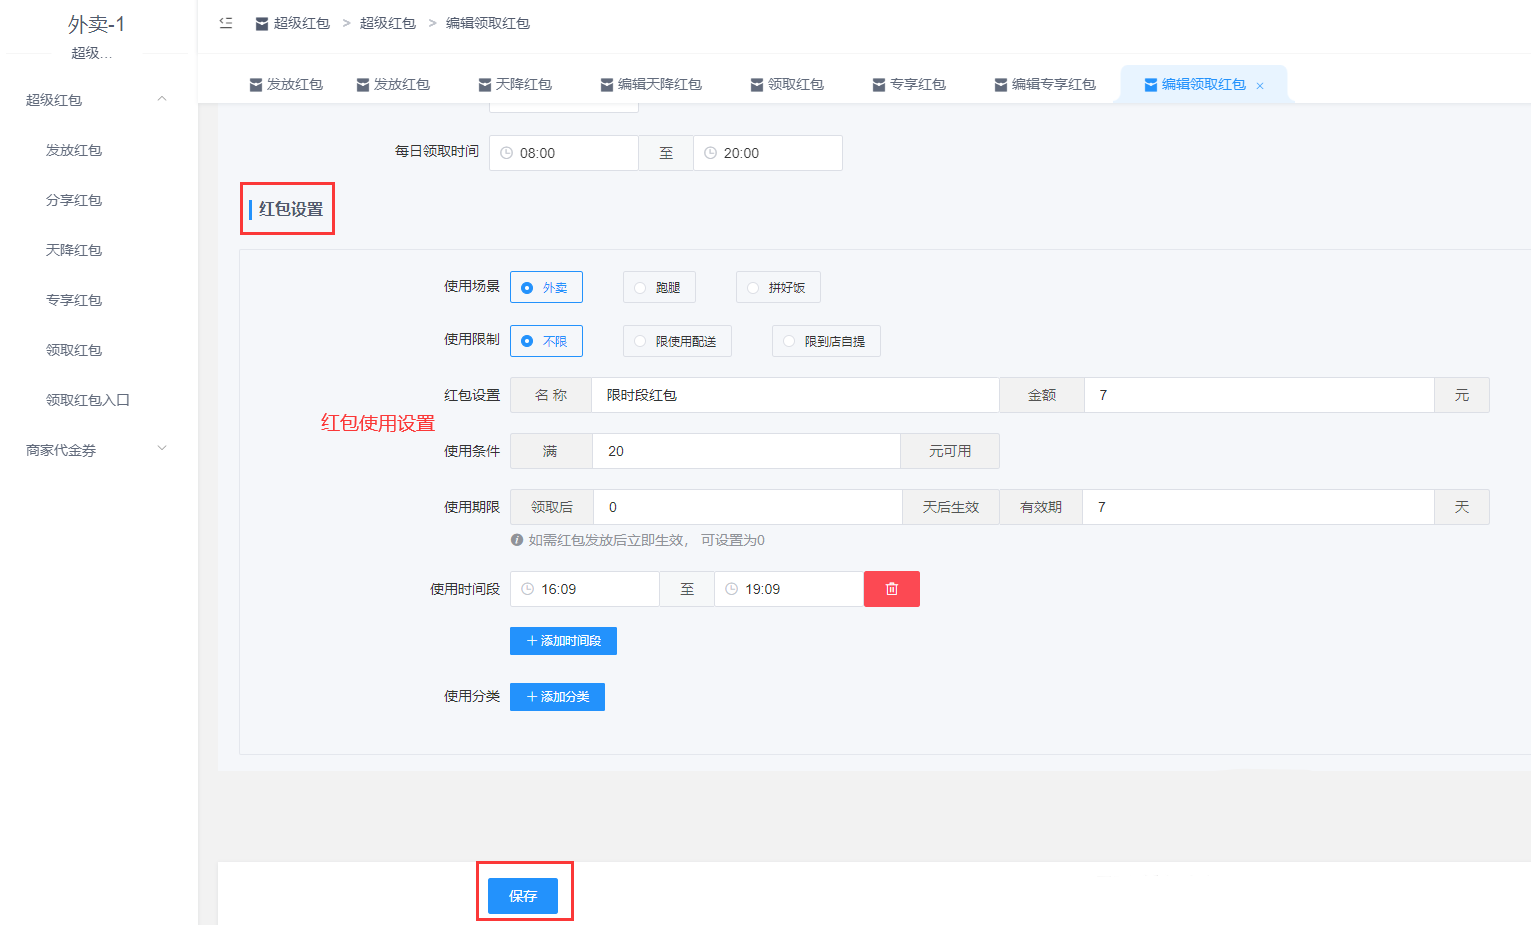Collapse the sidebar with the menu fold icon
Viewport: 1531px width, 925px height.
(x=226, y=23)
